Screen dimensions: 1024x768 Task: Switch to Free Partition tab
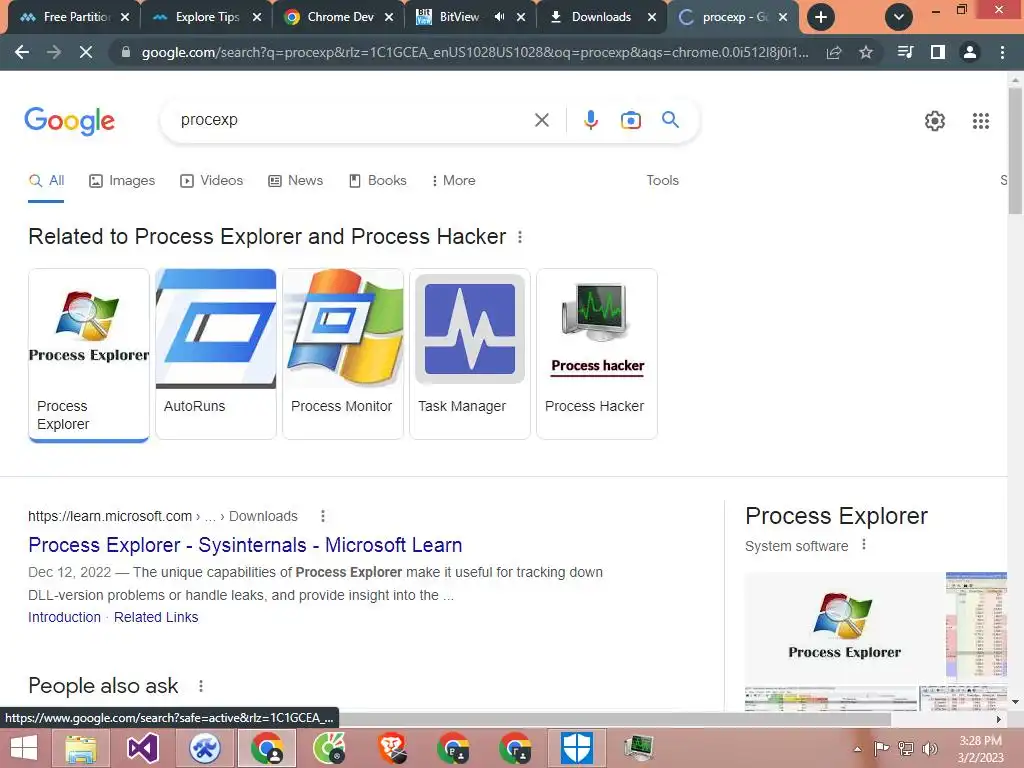click(x=74, y=17)
